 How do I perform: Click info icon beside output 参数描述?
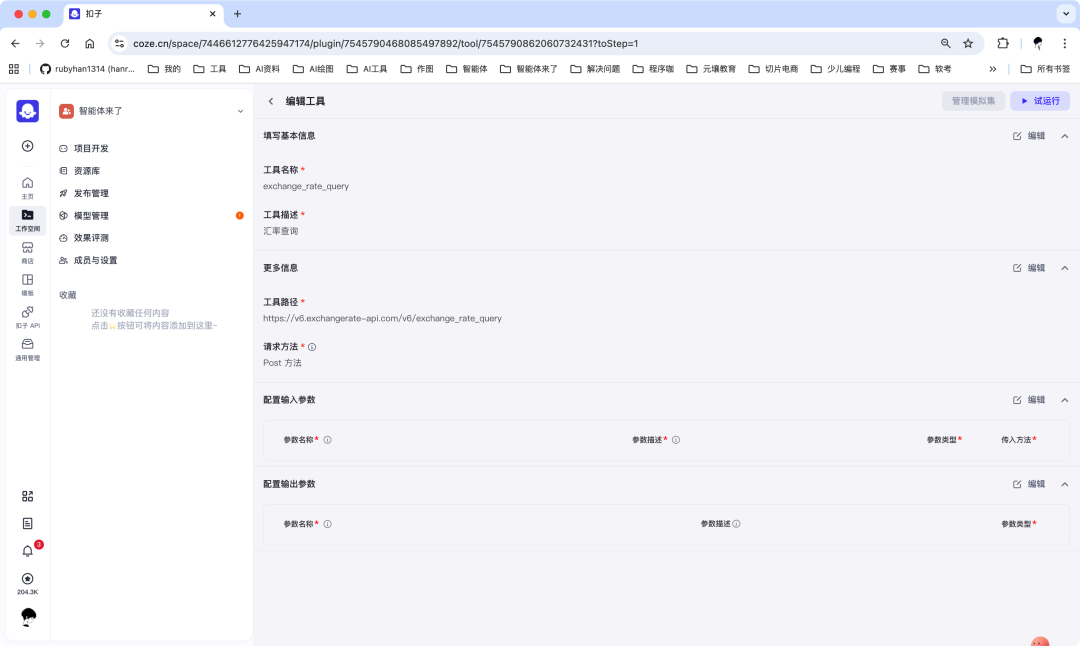coord(736,524)
